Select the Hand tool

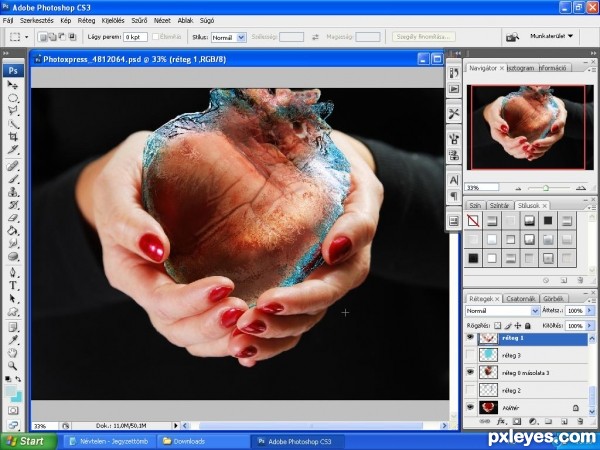coord(13,353)
